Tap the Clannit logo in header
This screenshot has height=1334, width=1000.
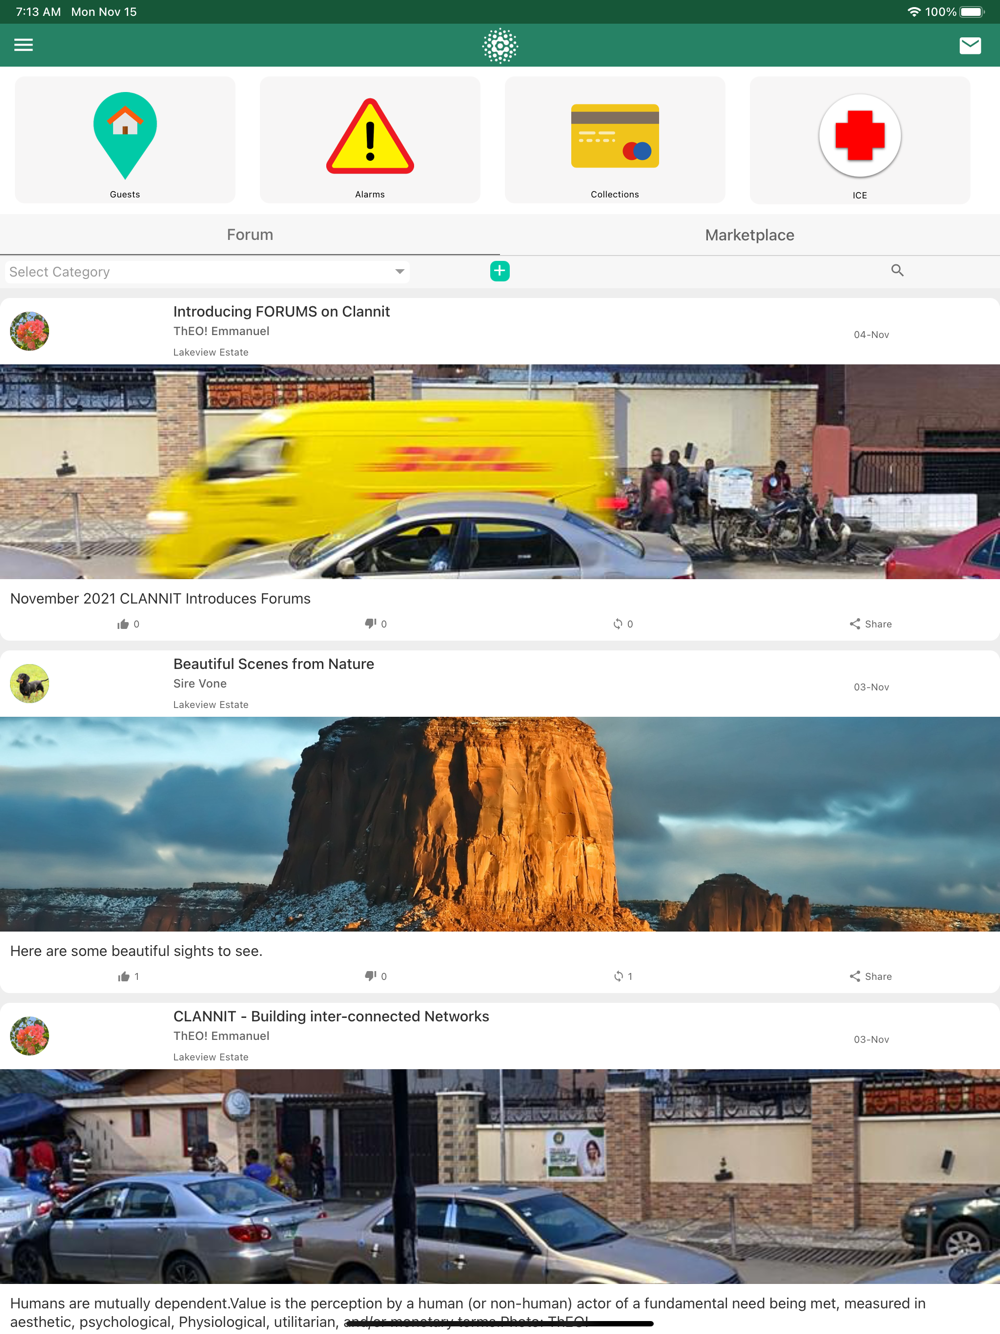500,46
